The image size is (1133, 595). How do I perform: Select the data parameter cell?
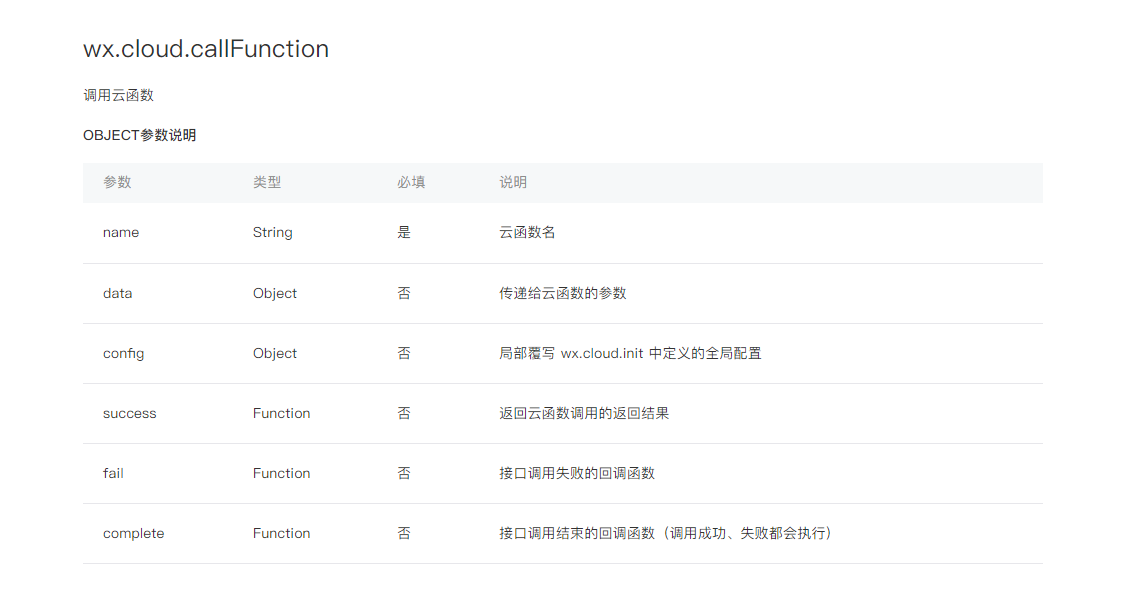point(117,293)
